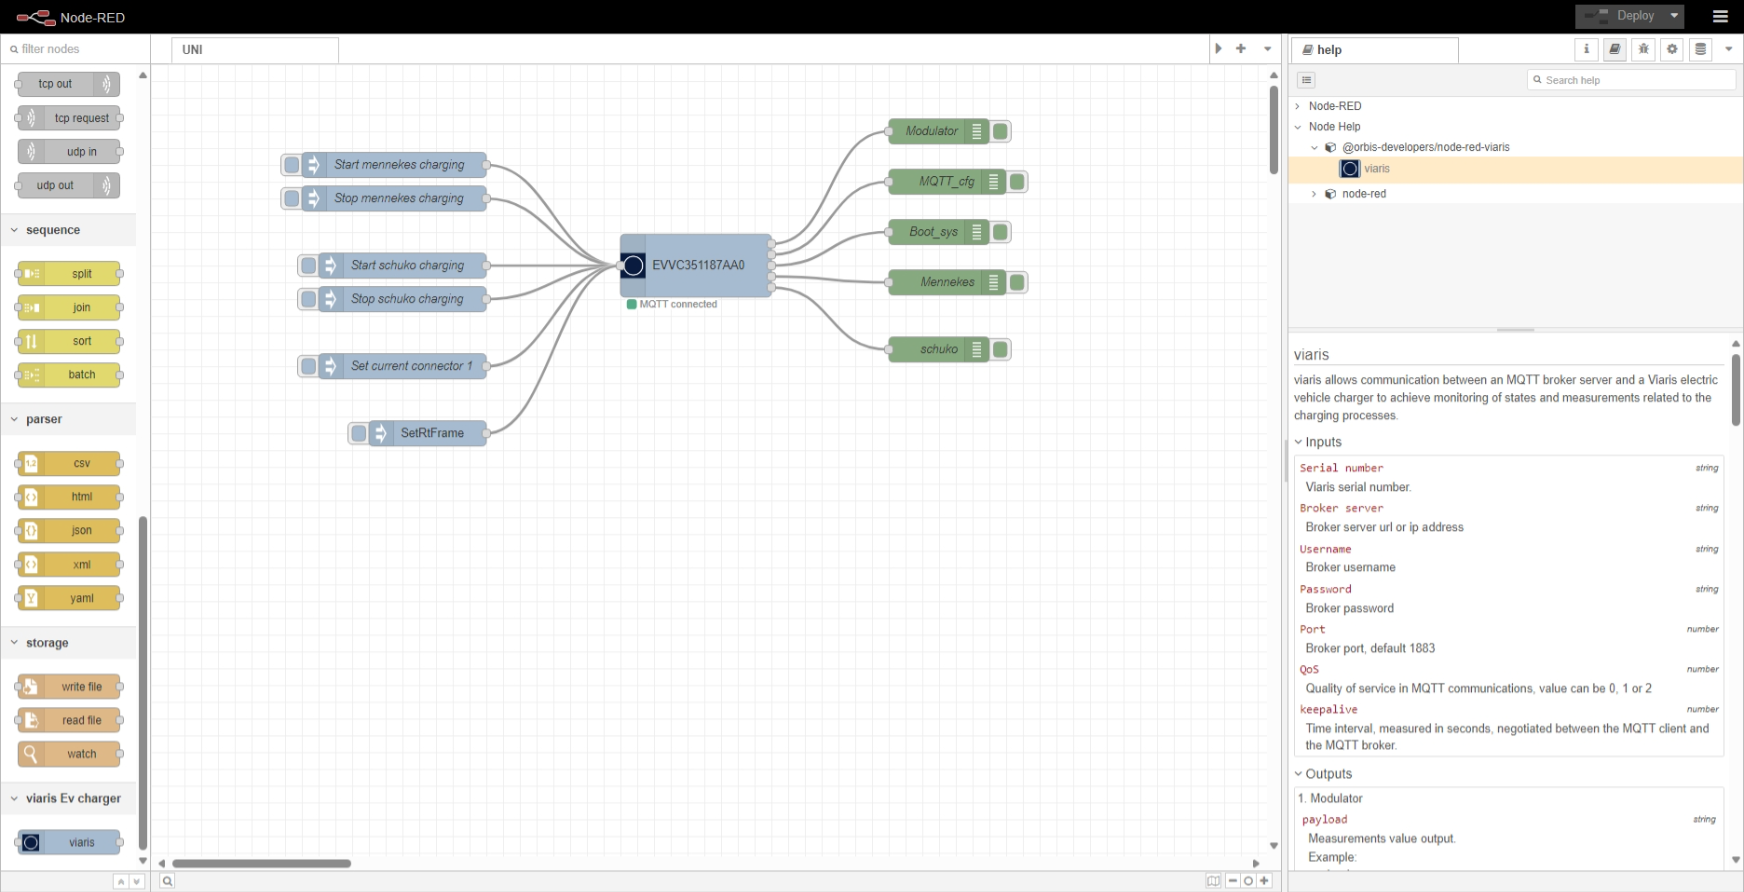1744x892 pixels.
Task: Open the flow list dropdown arrow
Action: [1267, 49]
